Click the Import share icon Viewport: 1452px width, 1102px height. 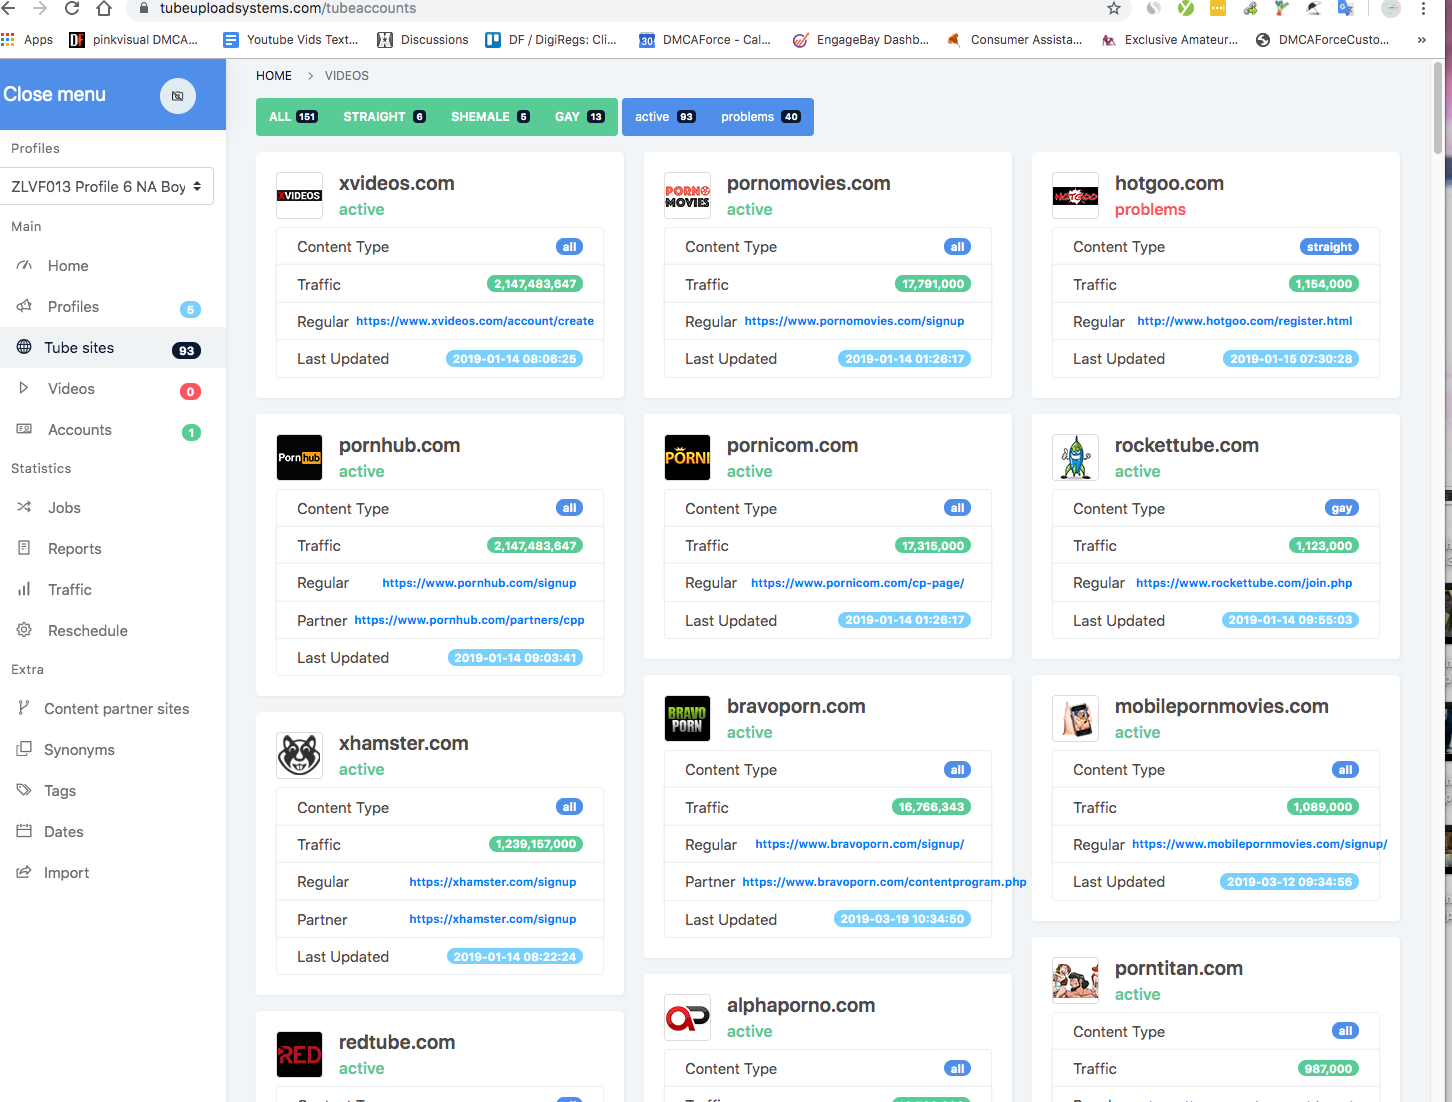24,872
